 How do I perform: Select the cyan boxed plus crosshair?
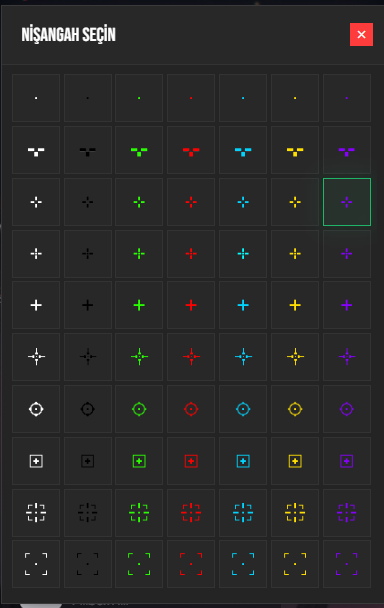243,461
